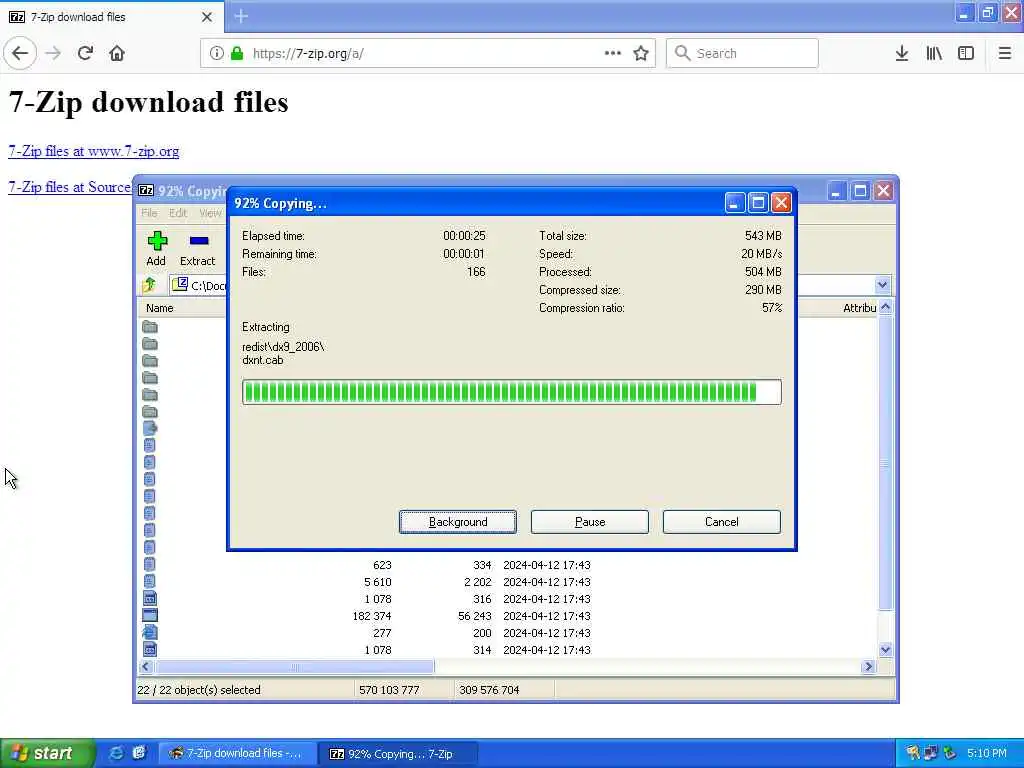Reload the current page
The image size is (1024, 768).
(85, 53)
